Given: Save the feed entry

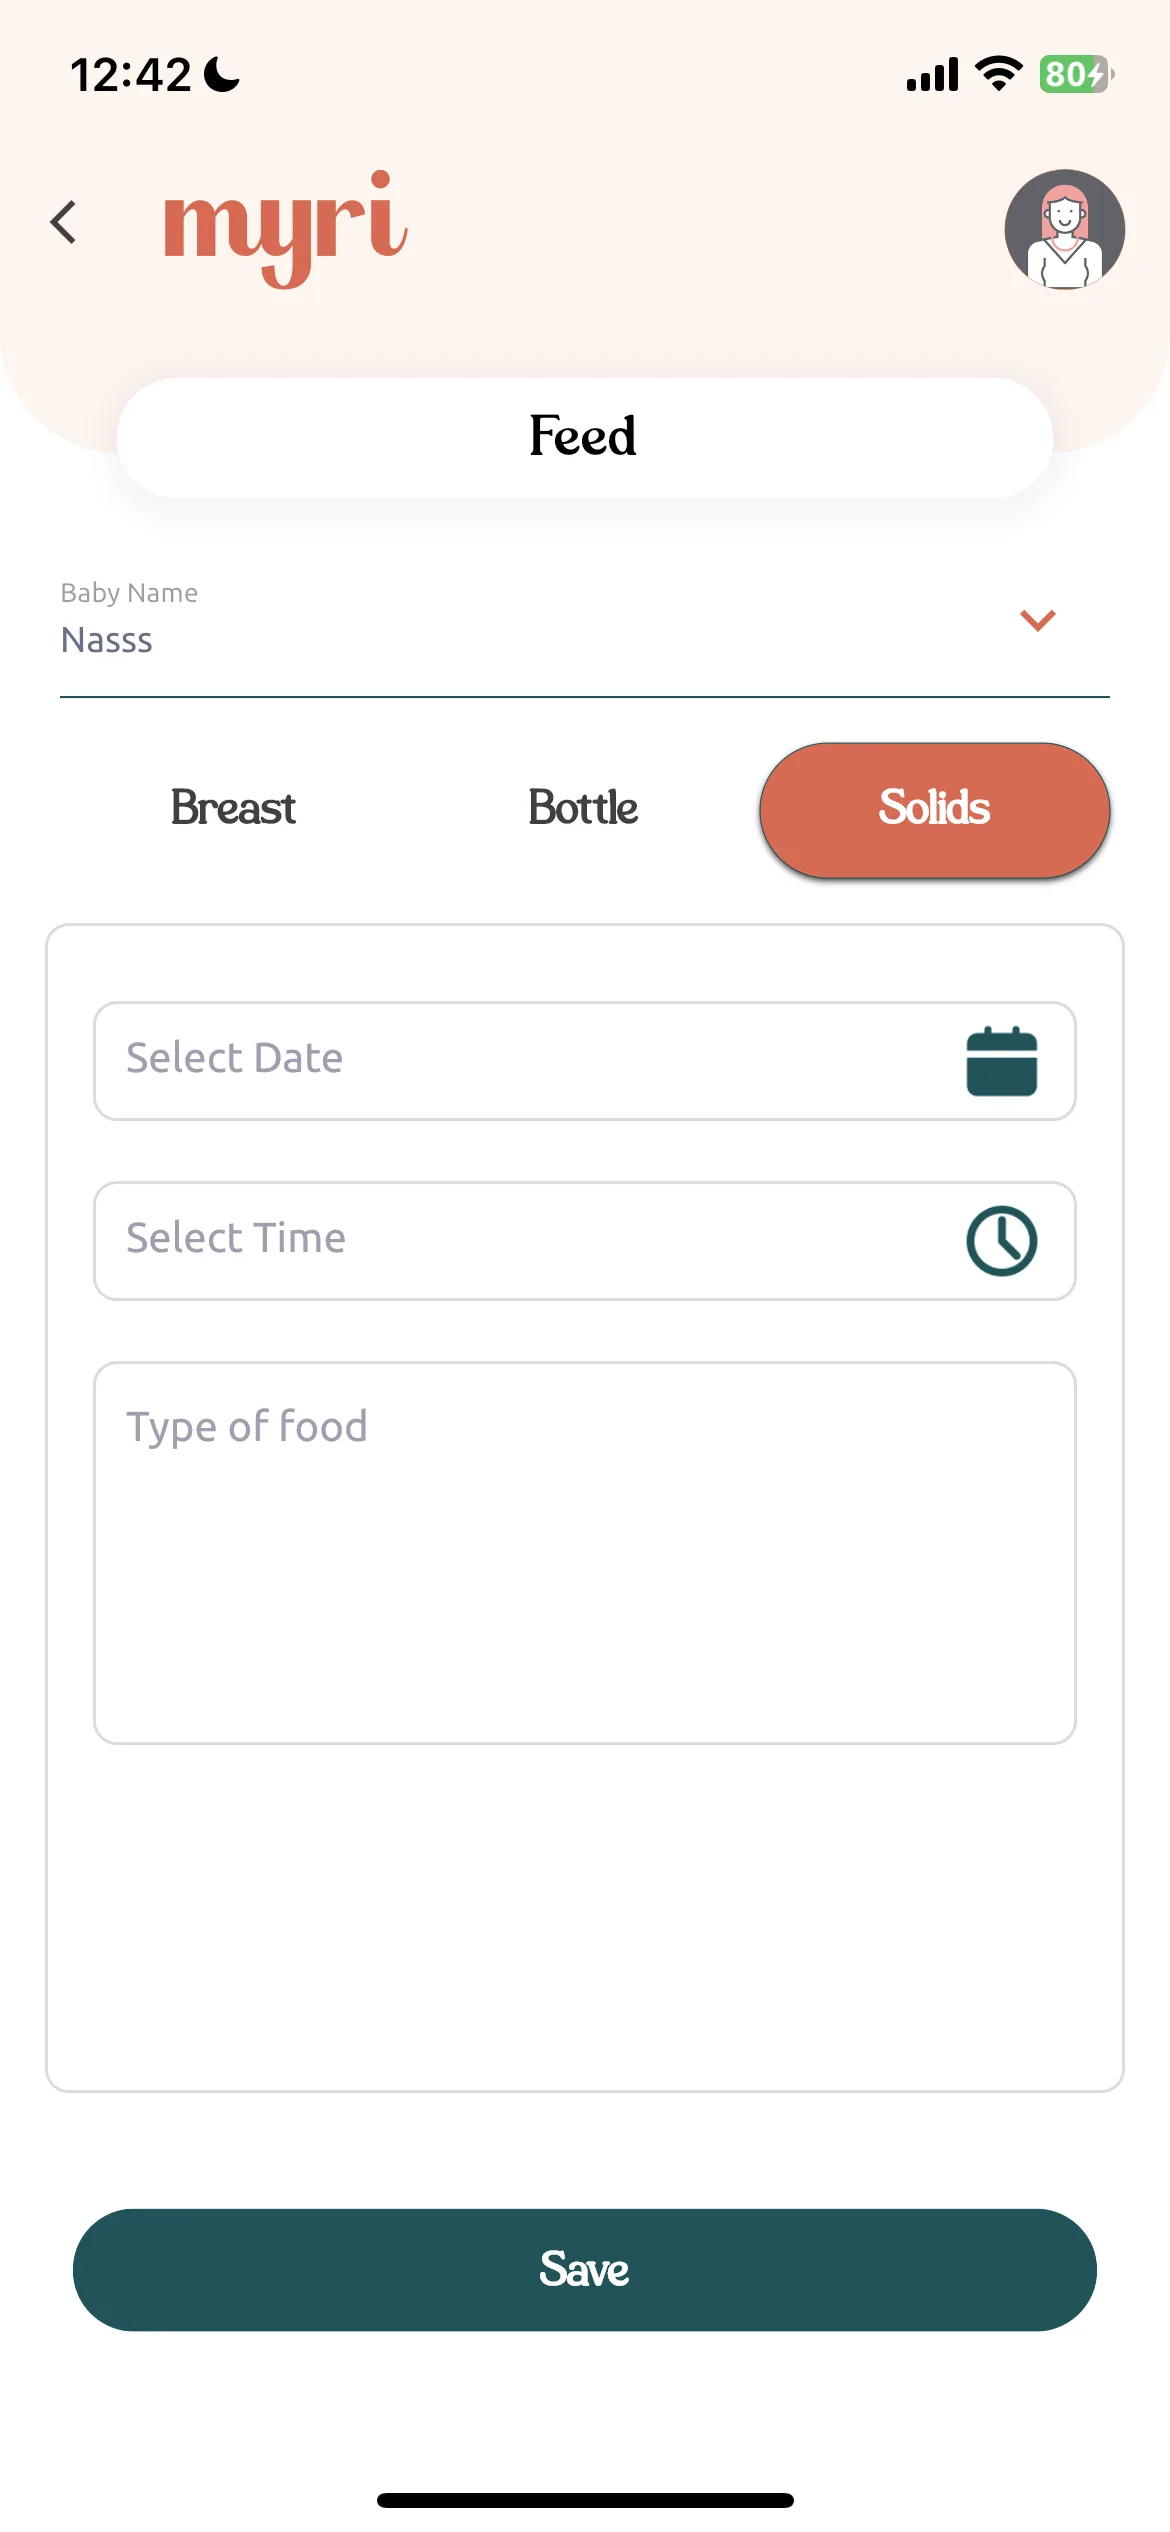Looking at the screenshot, I should [585, 2270].
